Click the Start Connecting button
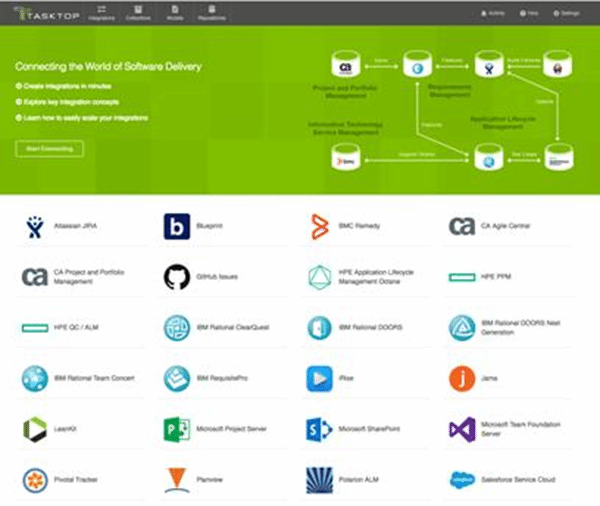600x506 pixels. tap(49, 149)
